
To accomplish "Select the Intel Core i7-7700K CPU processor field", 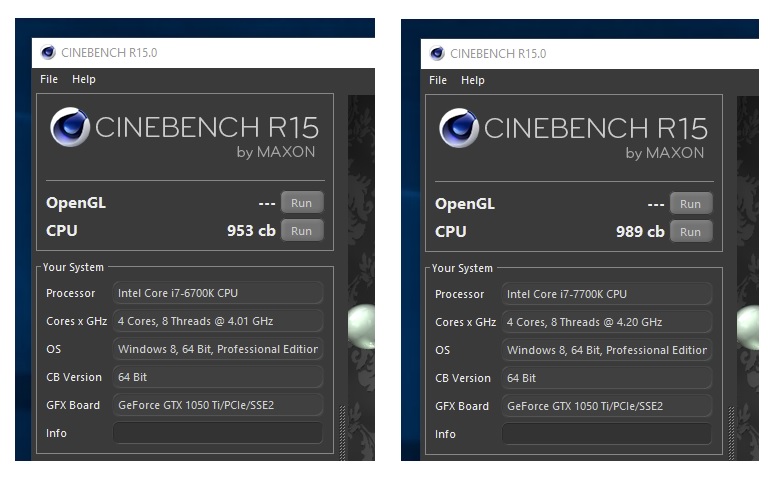I will tap(607, 294).
